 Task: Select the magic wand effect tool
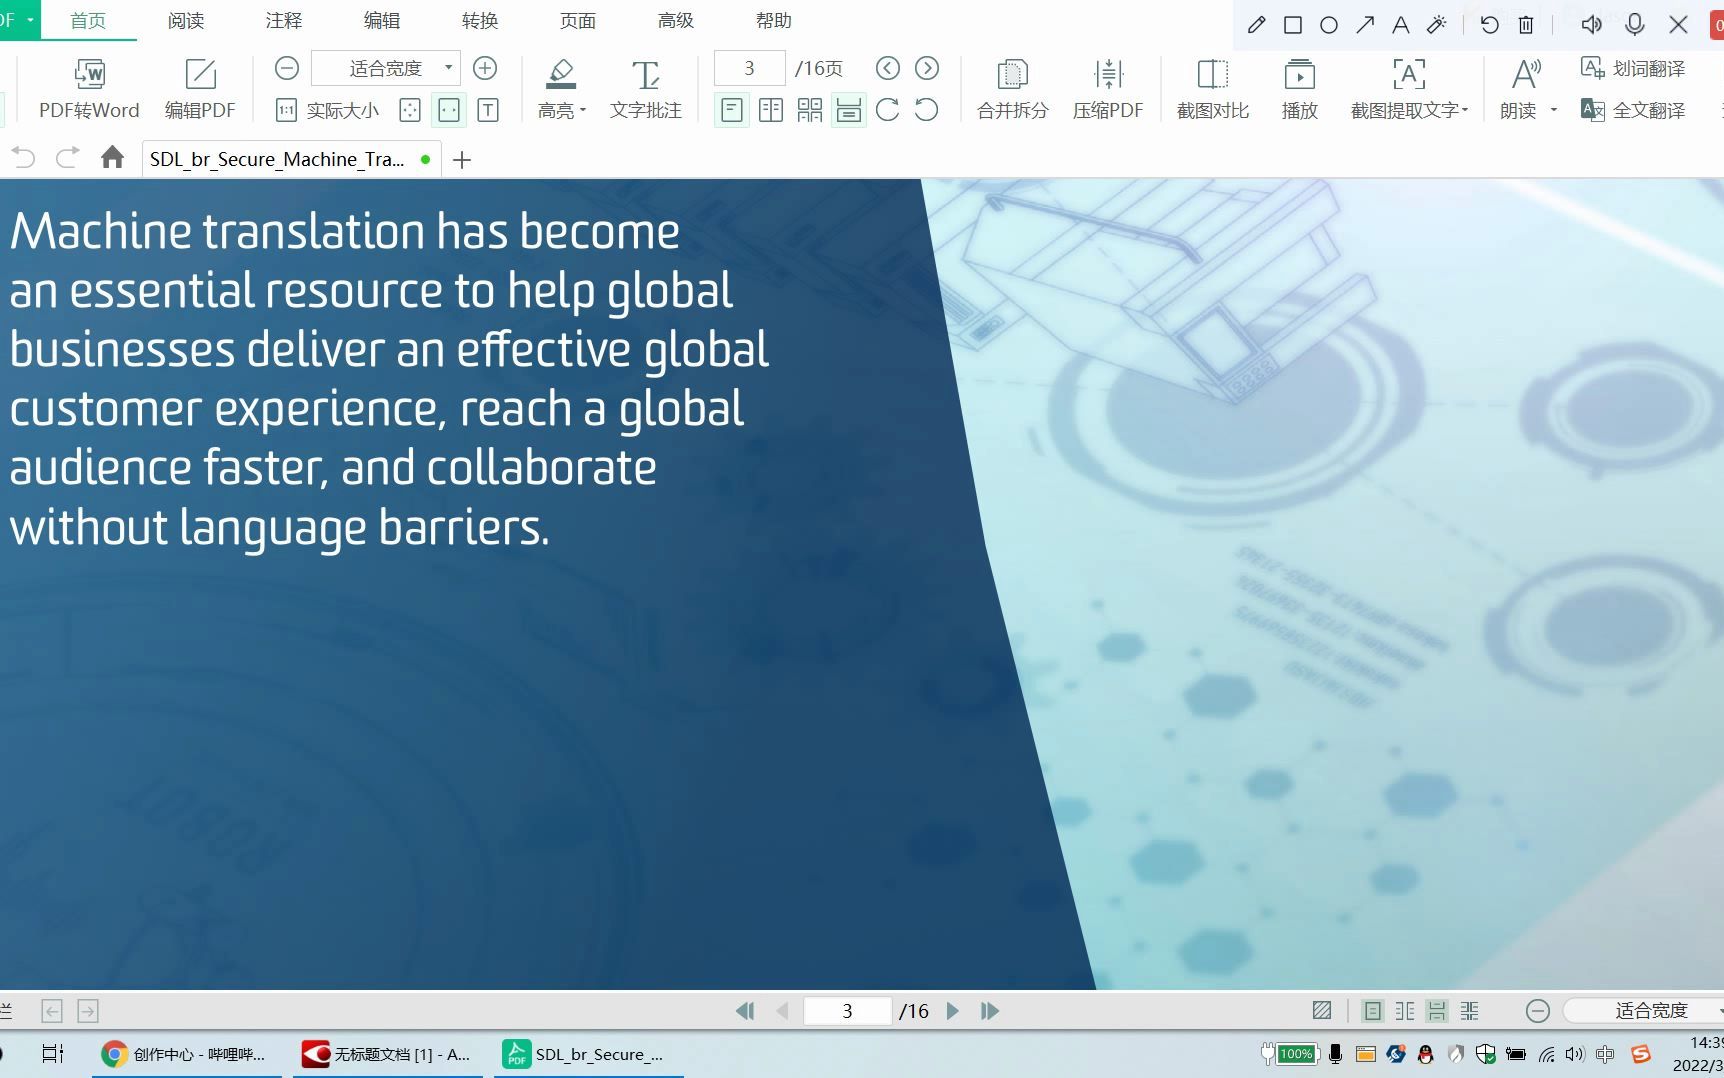pos(1437,25)
